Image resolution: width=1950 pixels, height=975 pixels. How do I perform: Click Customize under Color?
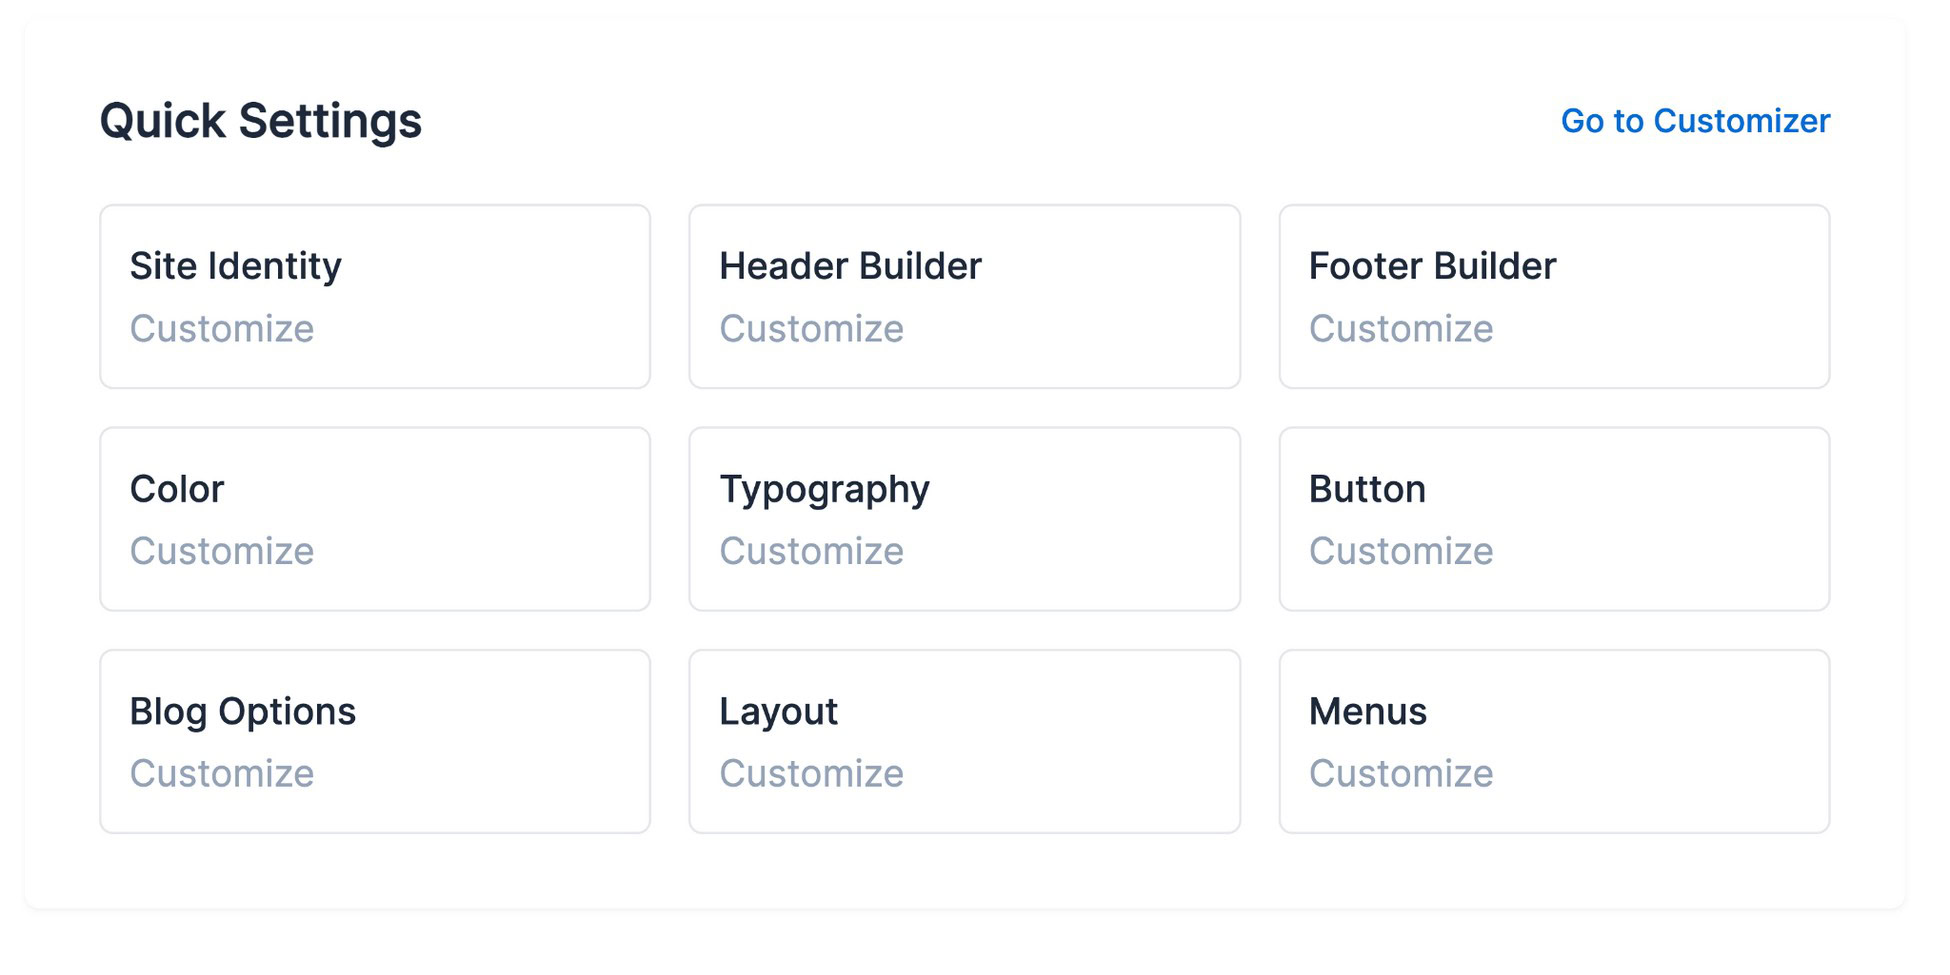pos(222,551)
